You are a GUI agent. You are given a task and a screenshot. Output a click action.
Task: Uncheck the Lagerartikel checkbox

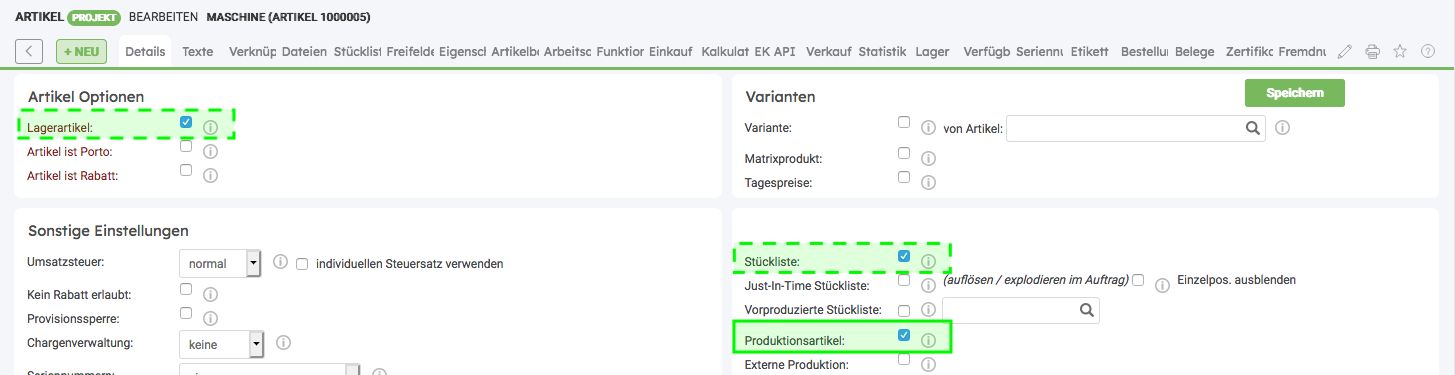pyautogui.click(x=186, y=122)
